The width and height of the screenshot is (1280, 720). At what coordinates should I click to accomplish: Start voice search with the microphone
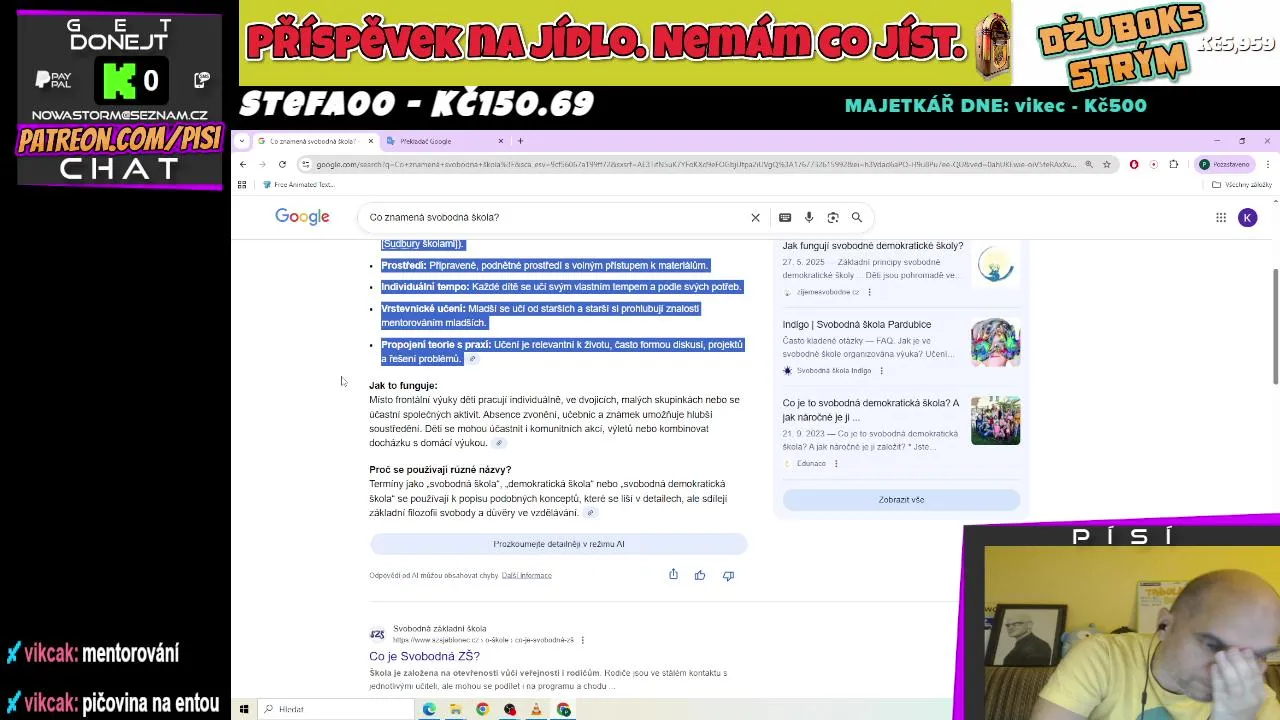809,217
